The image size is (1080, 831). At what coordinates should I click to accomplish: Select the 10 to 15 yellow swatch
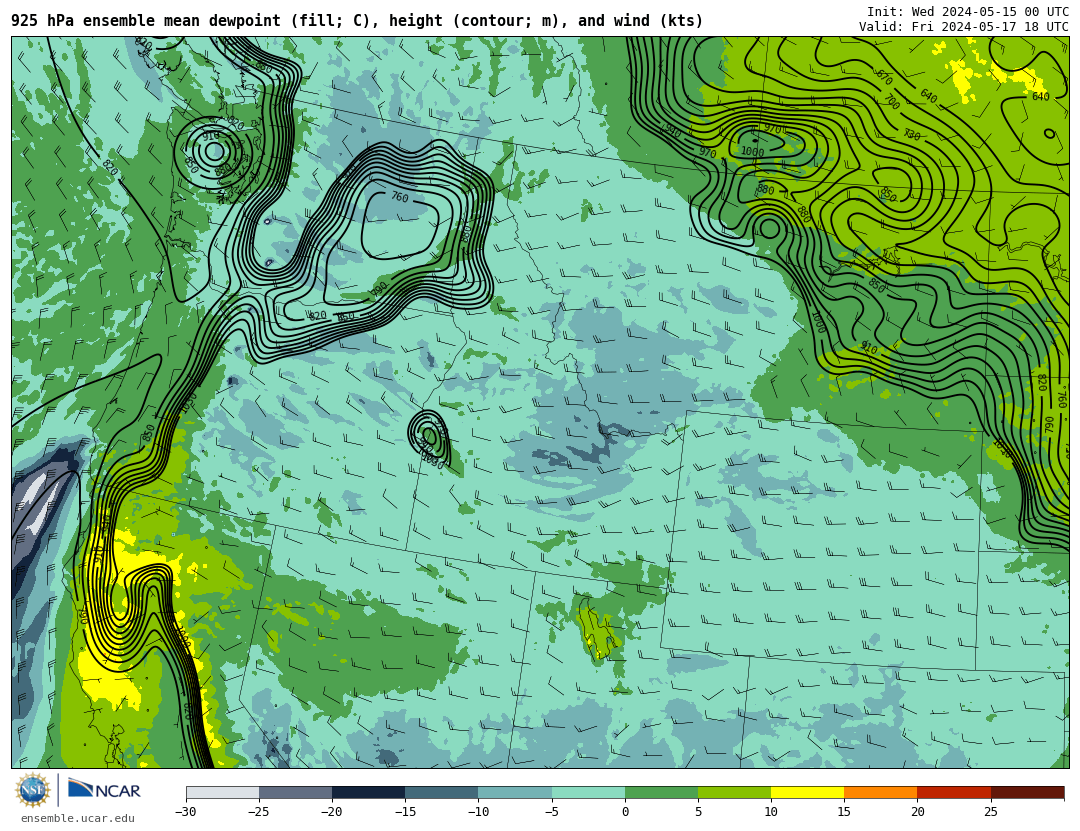(x=807, y=793)
